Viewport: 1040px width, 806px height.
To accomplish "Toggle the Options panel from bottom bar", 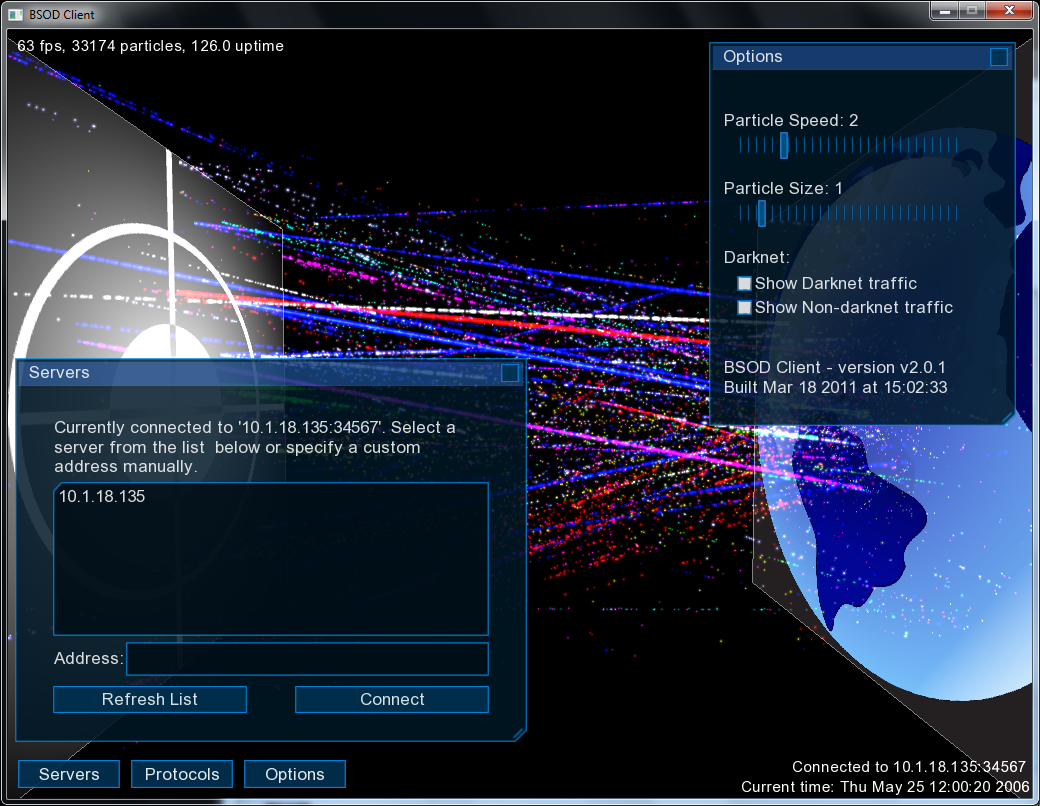I will (x=295, y=774).
